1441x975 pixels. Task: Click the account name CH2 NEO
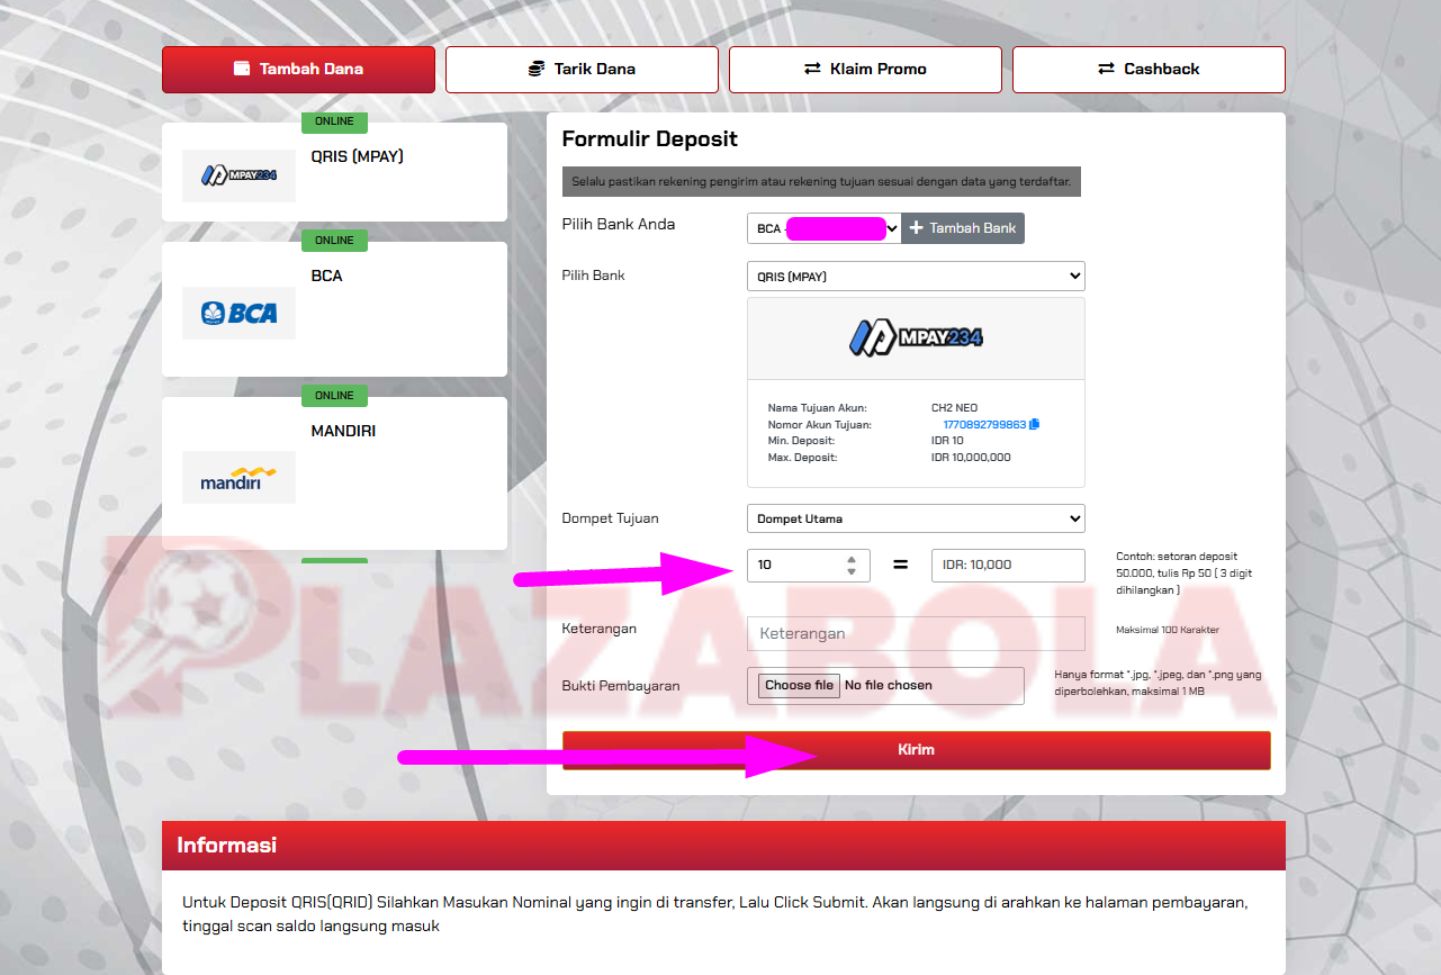pyautogui.click(x=954, y=408)
